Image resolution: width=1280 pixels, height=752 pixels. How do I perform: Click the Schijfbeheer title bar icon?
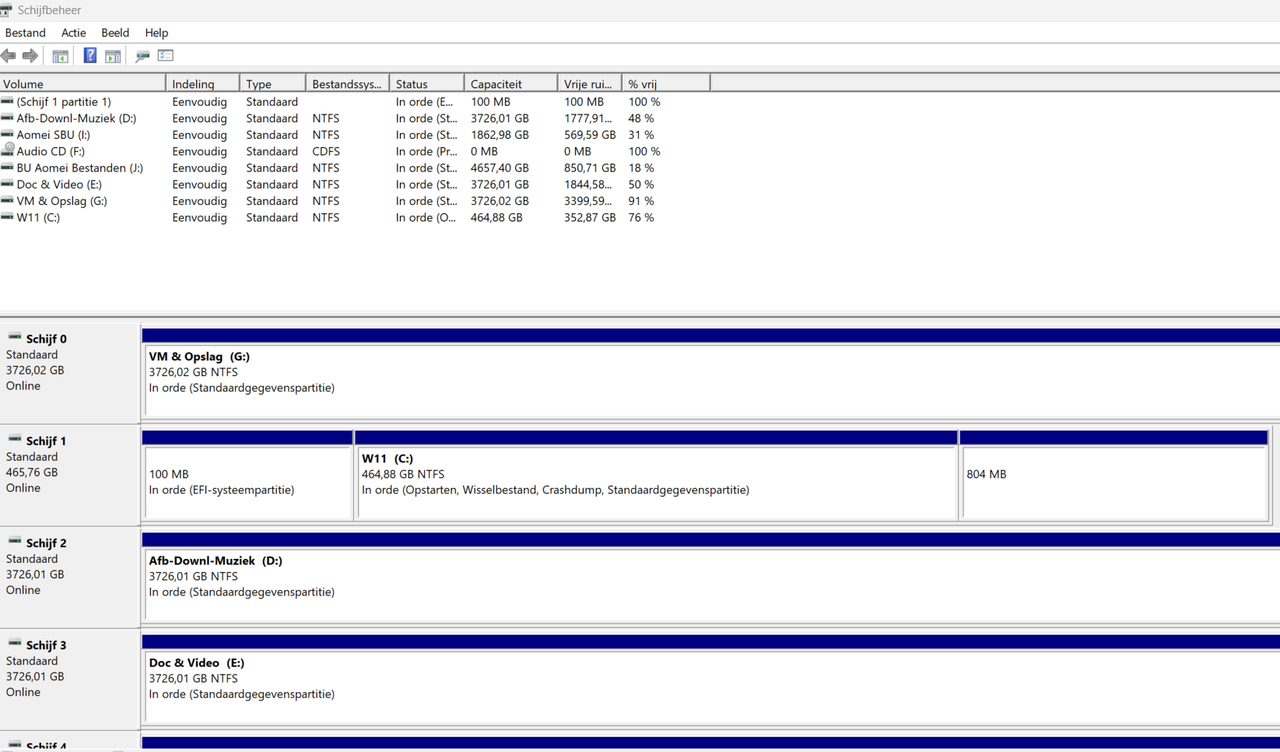[7, 10]
